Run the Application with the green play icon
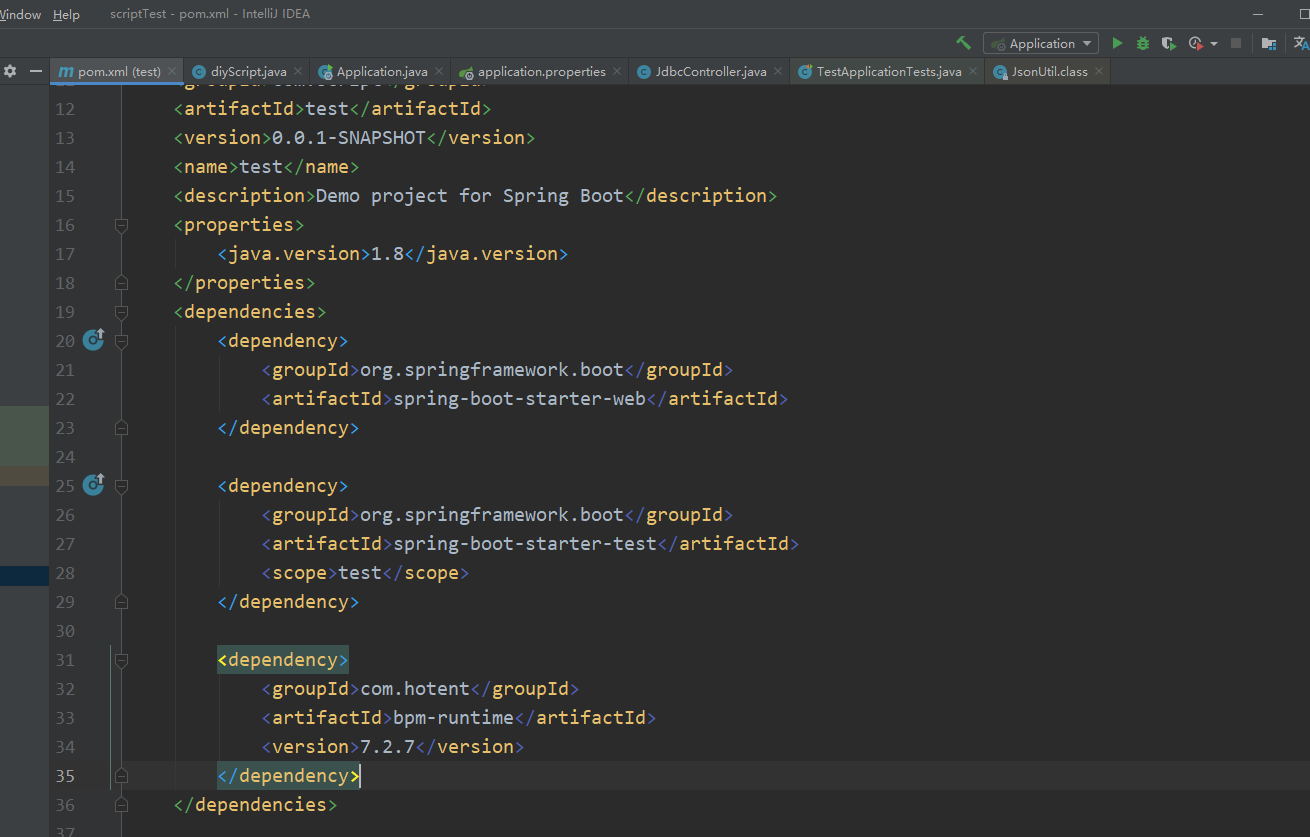The height and width of the screenshot is (837, 1310). pos(1117,43)
